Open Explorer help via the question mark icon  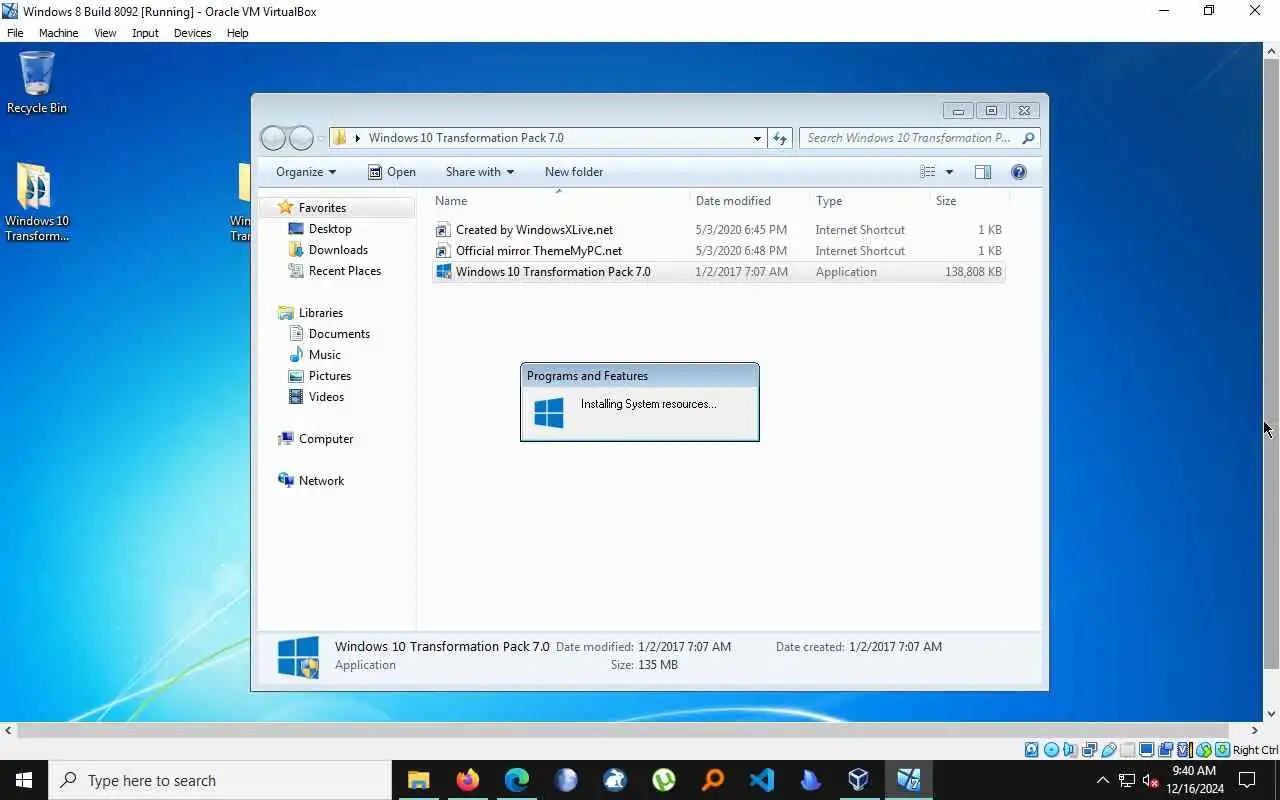1019,172
